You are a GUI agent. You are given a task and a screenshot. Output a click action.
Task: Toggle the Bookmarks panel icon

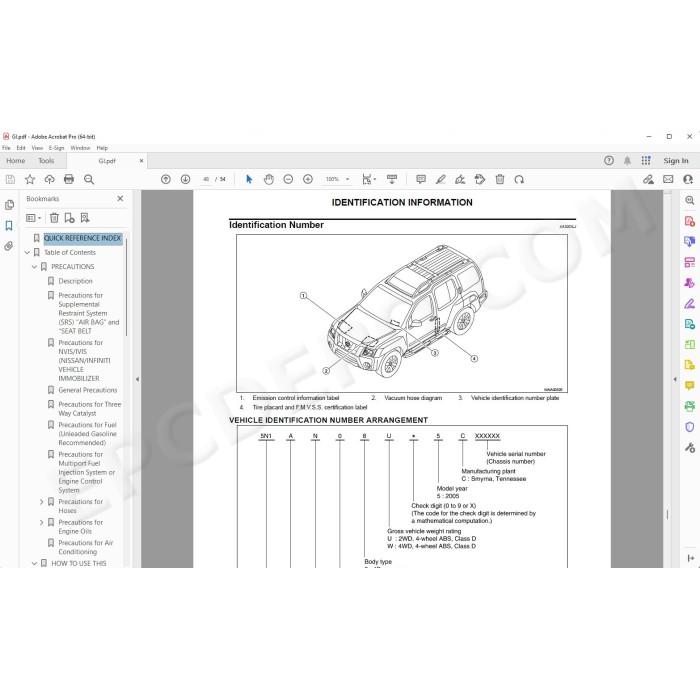click(9, 226)
